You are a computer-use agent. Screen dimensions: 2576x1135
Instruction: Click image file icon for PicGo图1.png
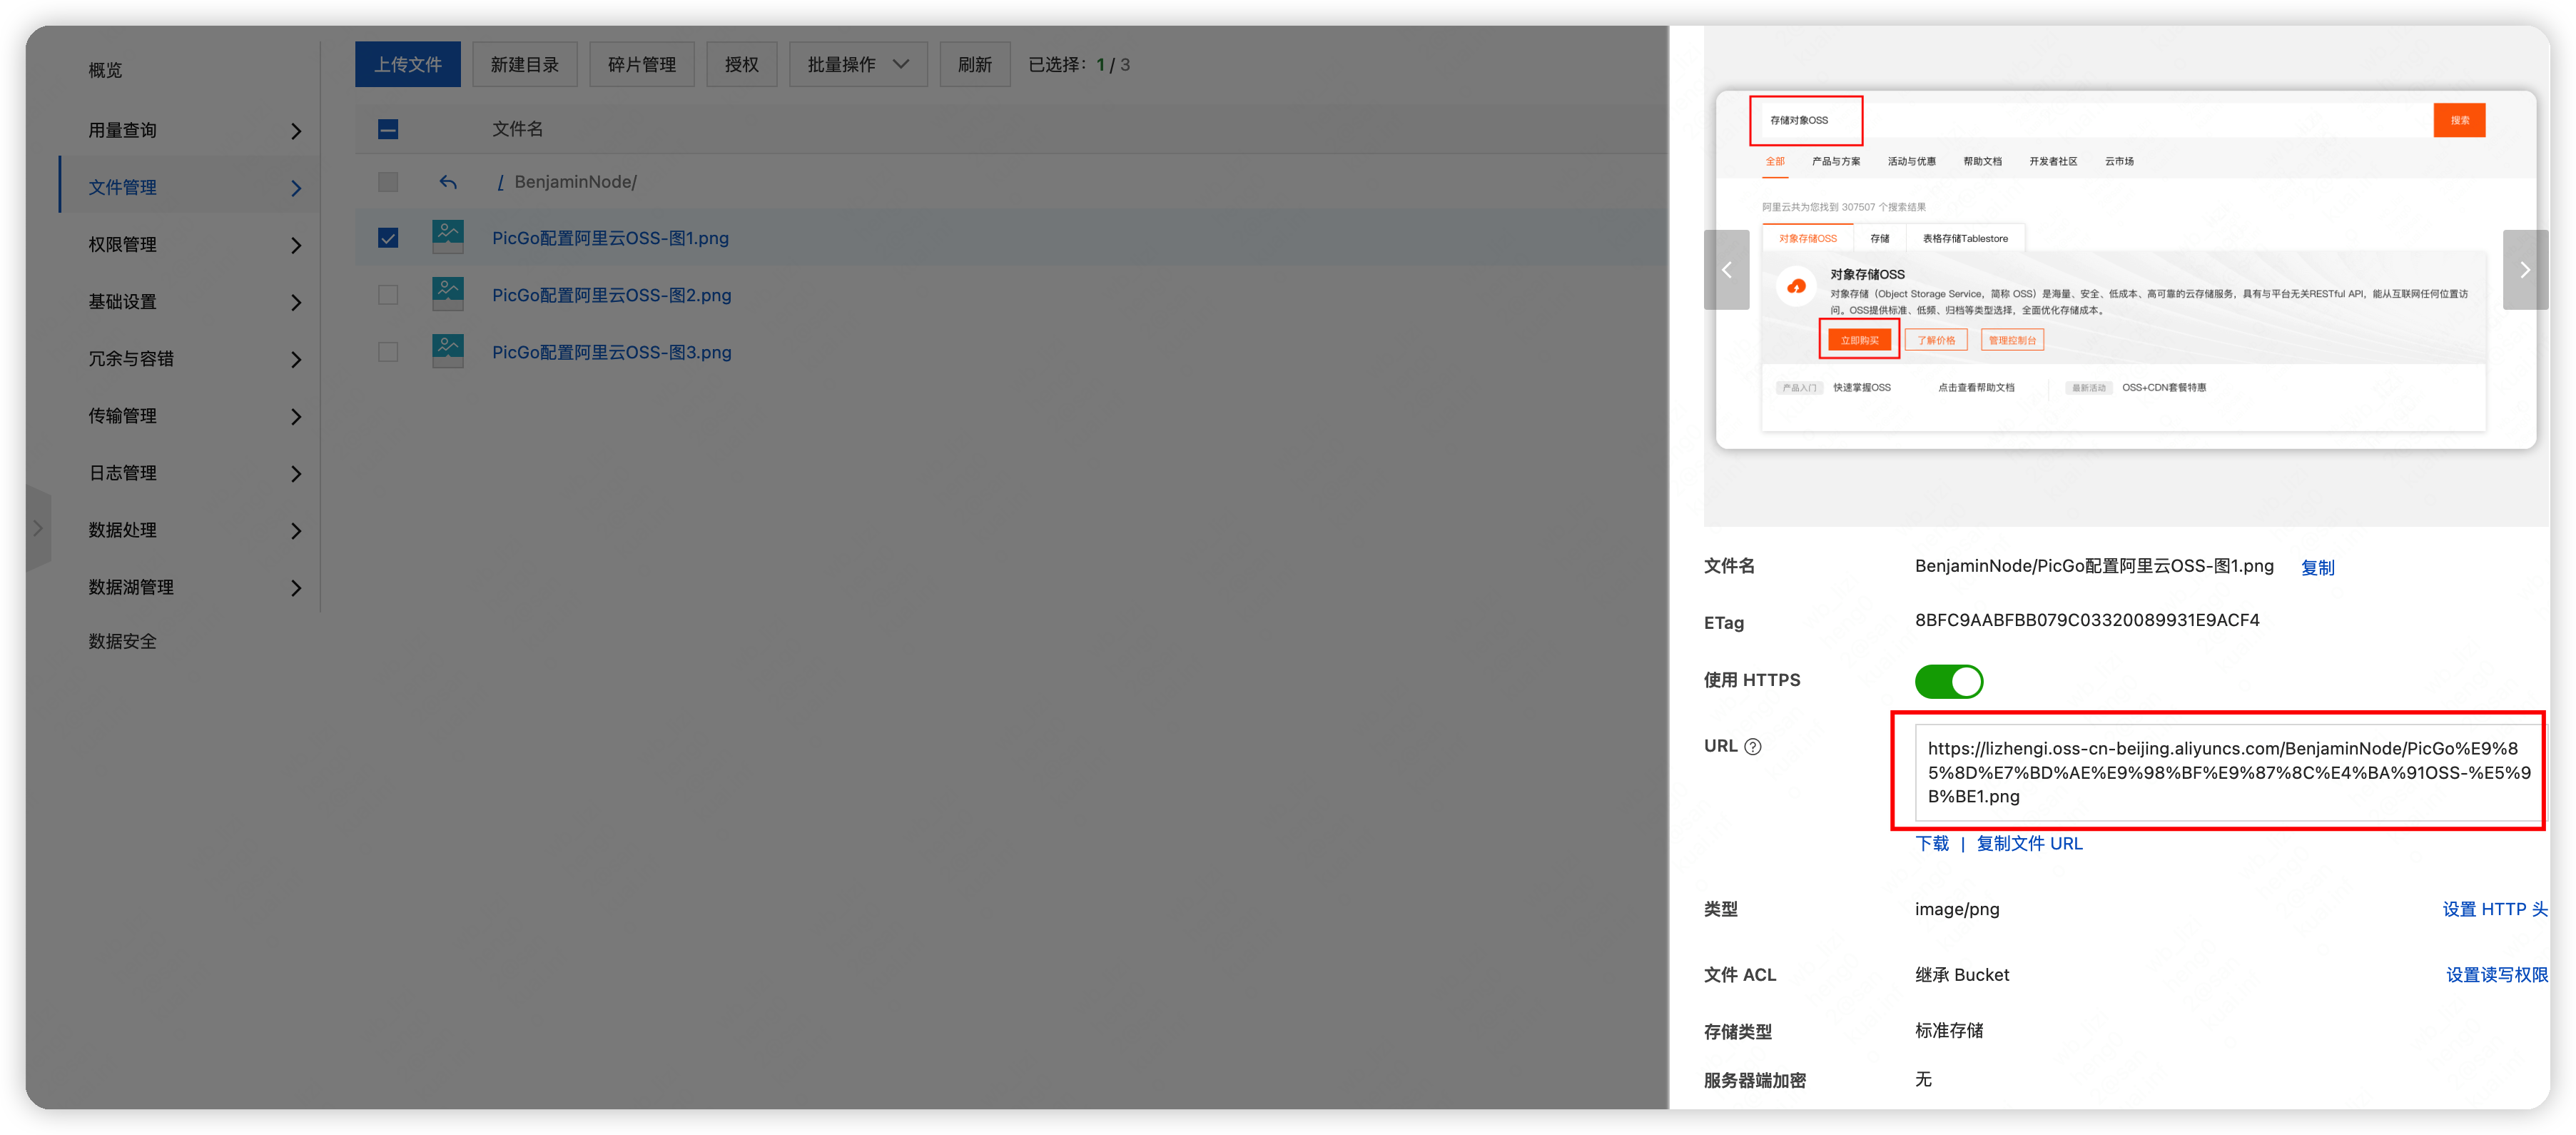447,238
